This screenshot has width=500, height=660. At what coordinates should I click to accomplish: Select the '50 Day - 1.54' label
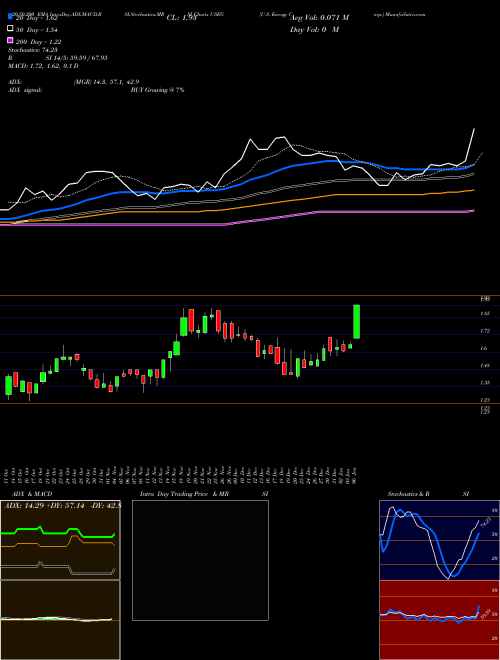point(37,30)
